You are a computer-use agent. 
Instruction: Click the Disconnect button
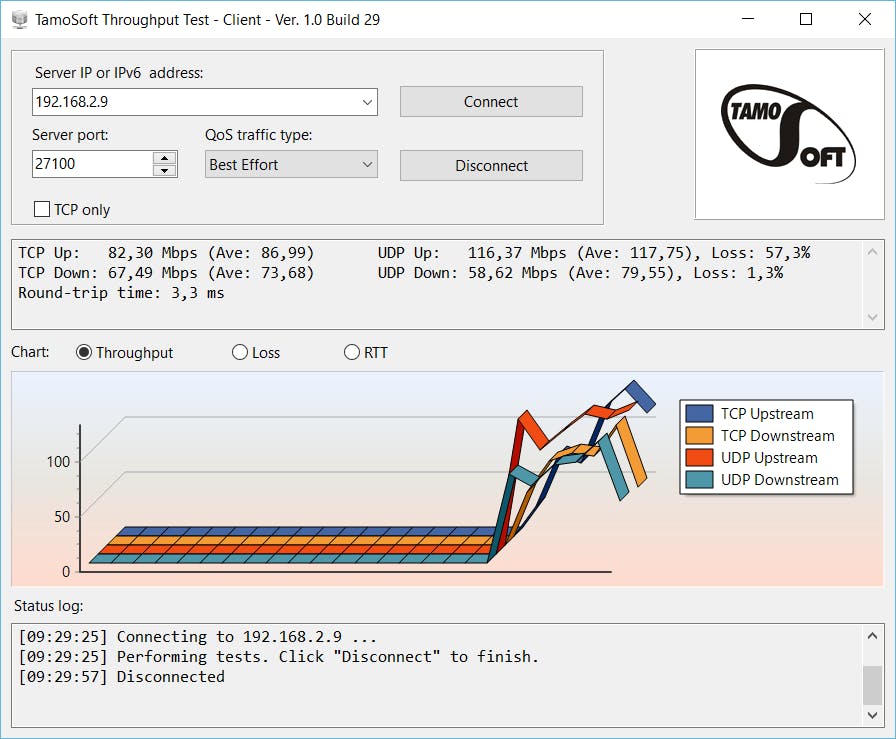(x=491, y=166)
